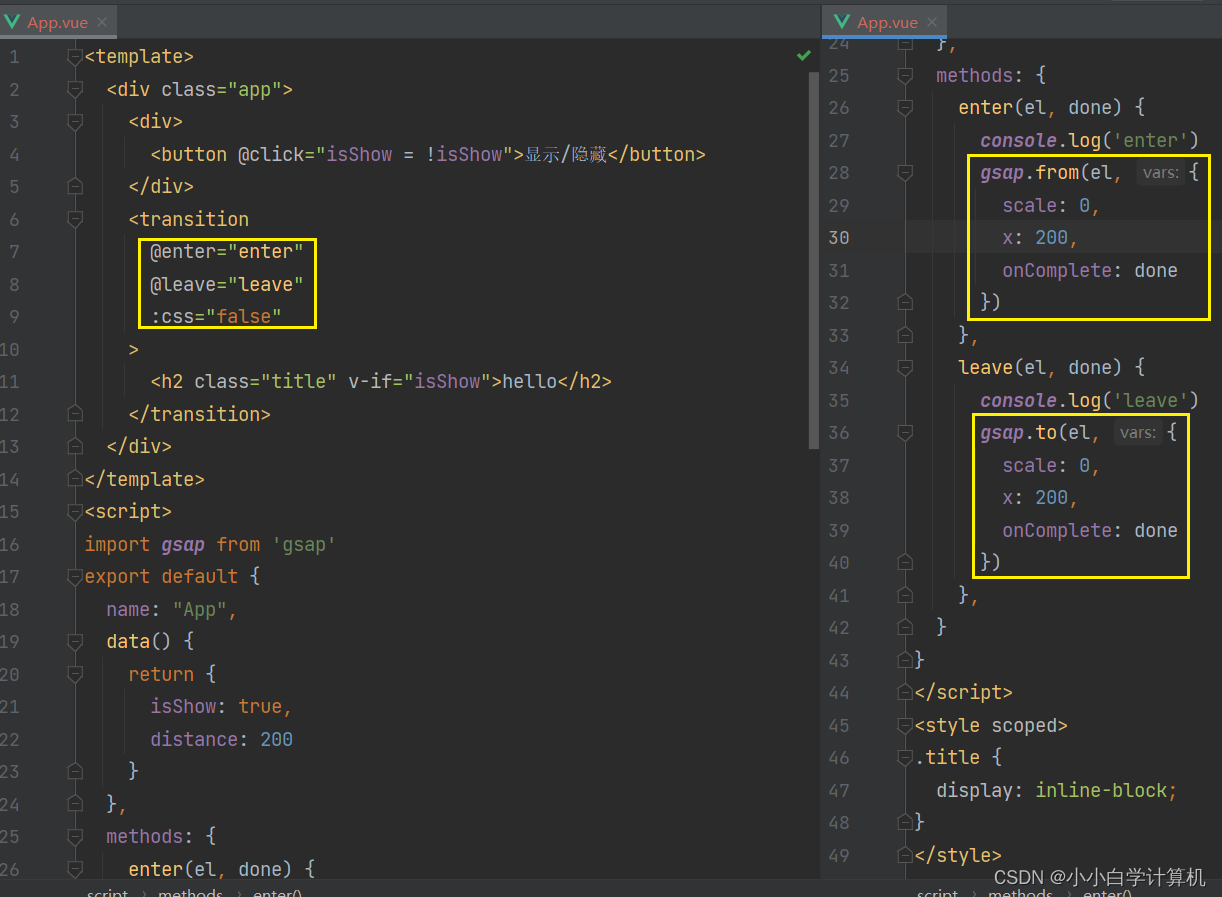Viewport: 1222px width, 897px height.
Task: Collapse enter method fold at line 26 right pane
Action: point(905,107)
